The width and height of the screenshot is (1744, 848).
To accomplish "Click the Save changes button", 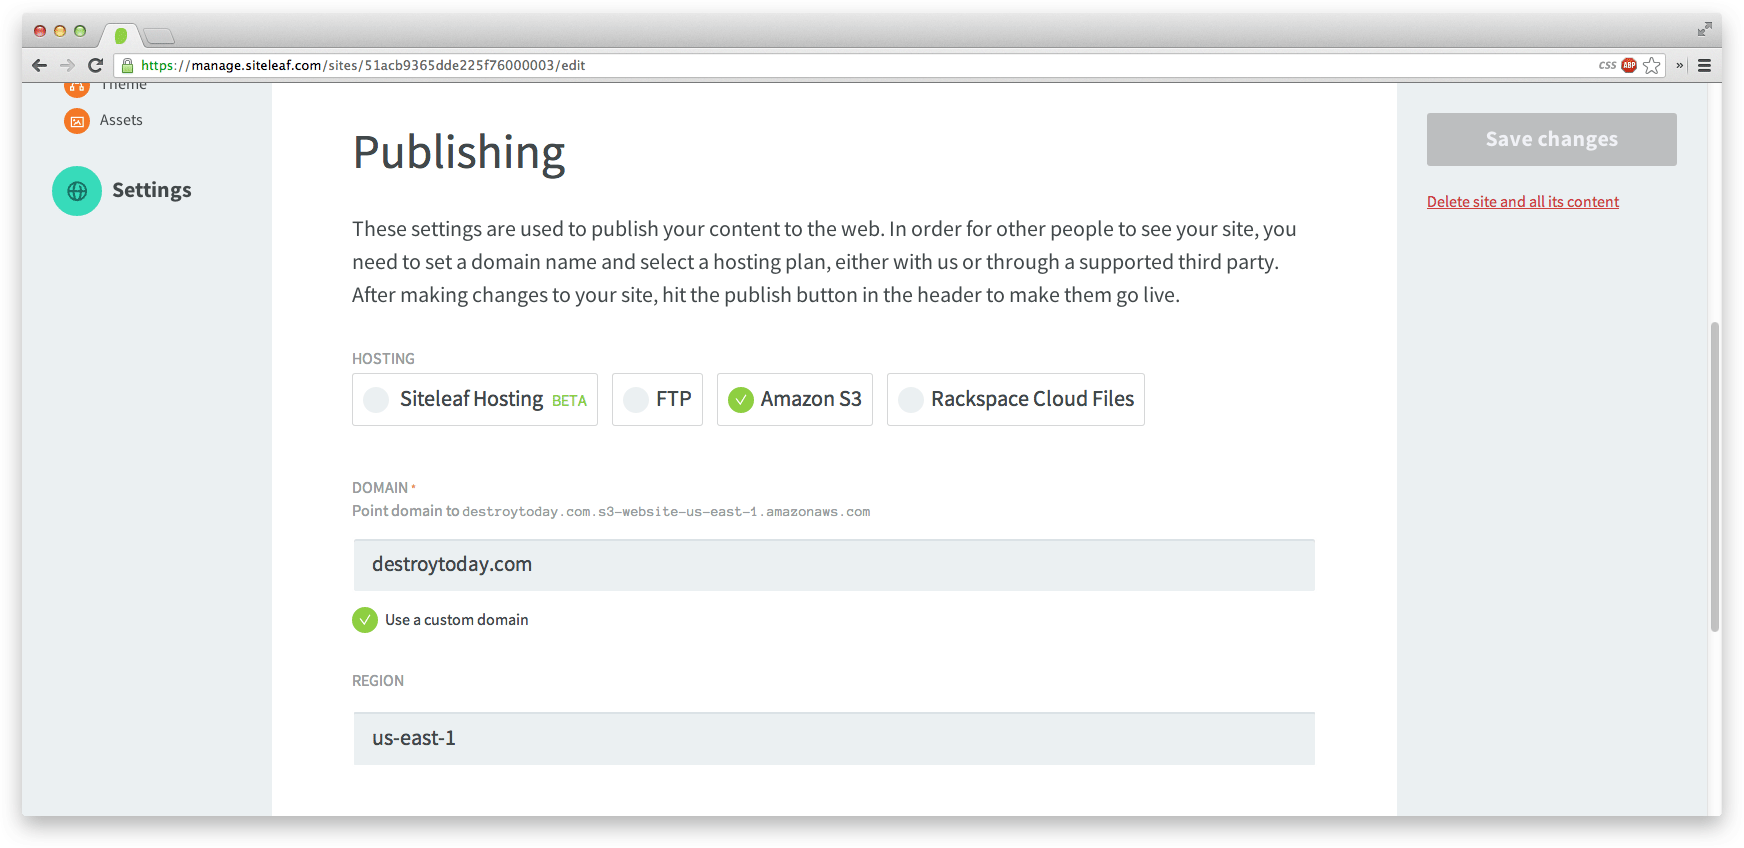I will tap(1552, 139).
